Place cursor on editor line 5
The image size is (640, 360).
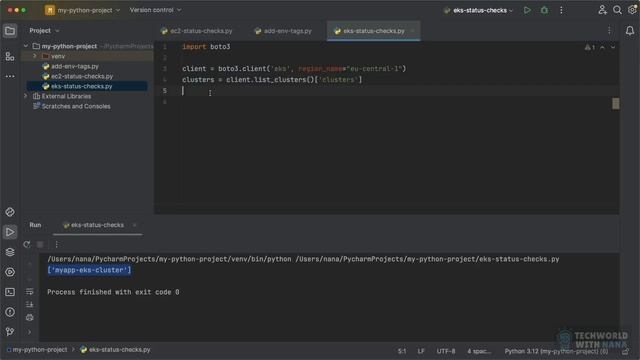tap(386, 91)
